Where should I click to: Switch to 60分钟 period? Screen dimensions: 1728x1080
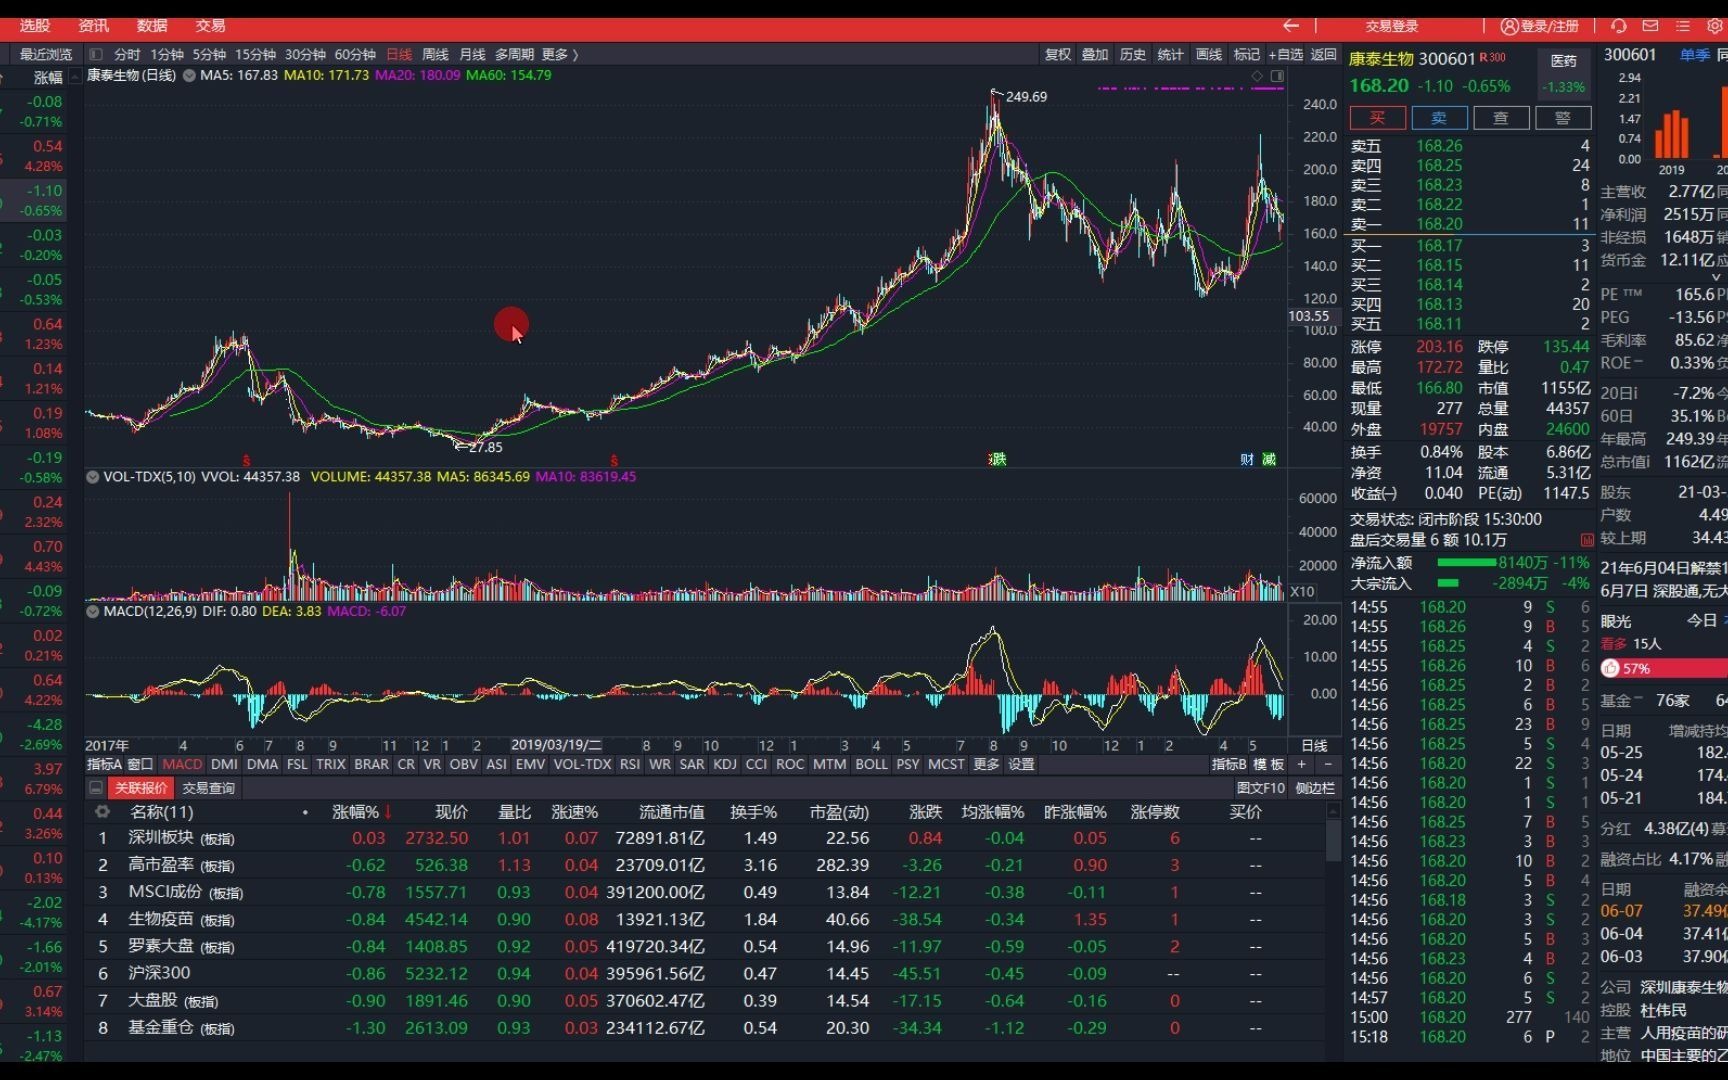click(x=355, y=54)
